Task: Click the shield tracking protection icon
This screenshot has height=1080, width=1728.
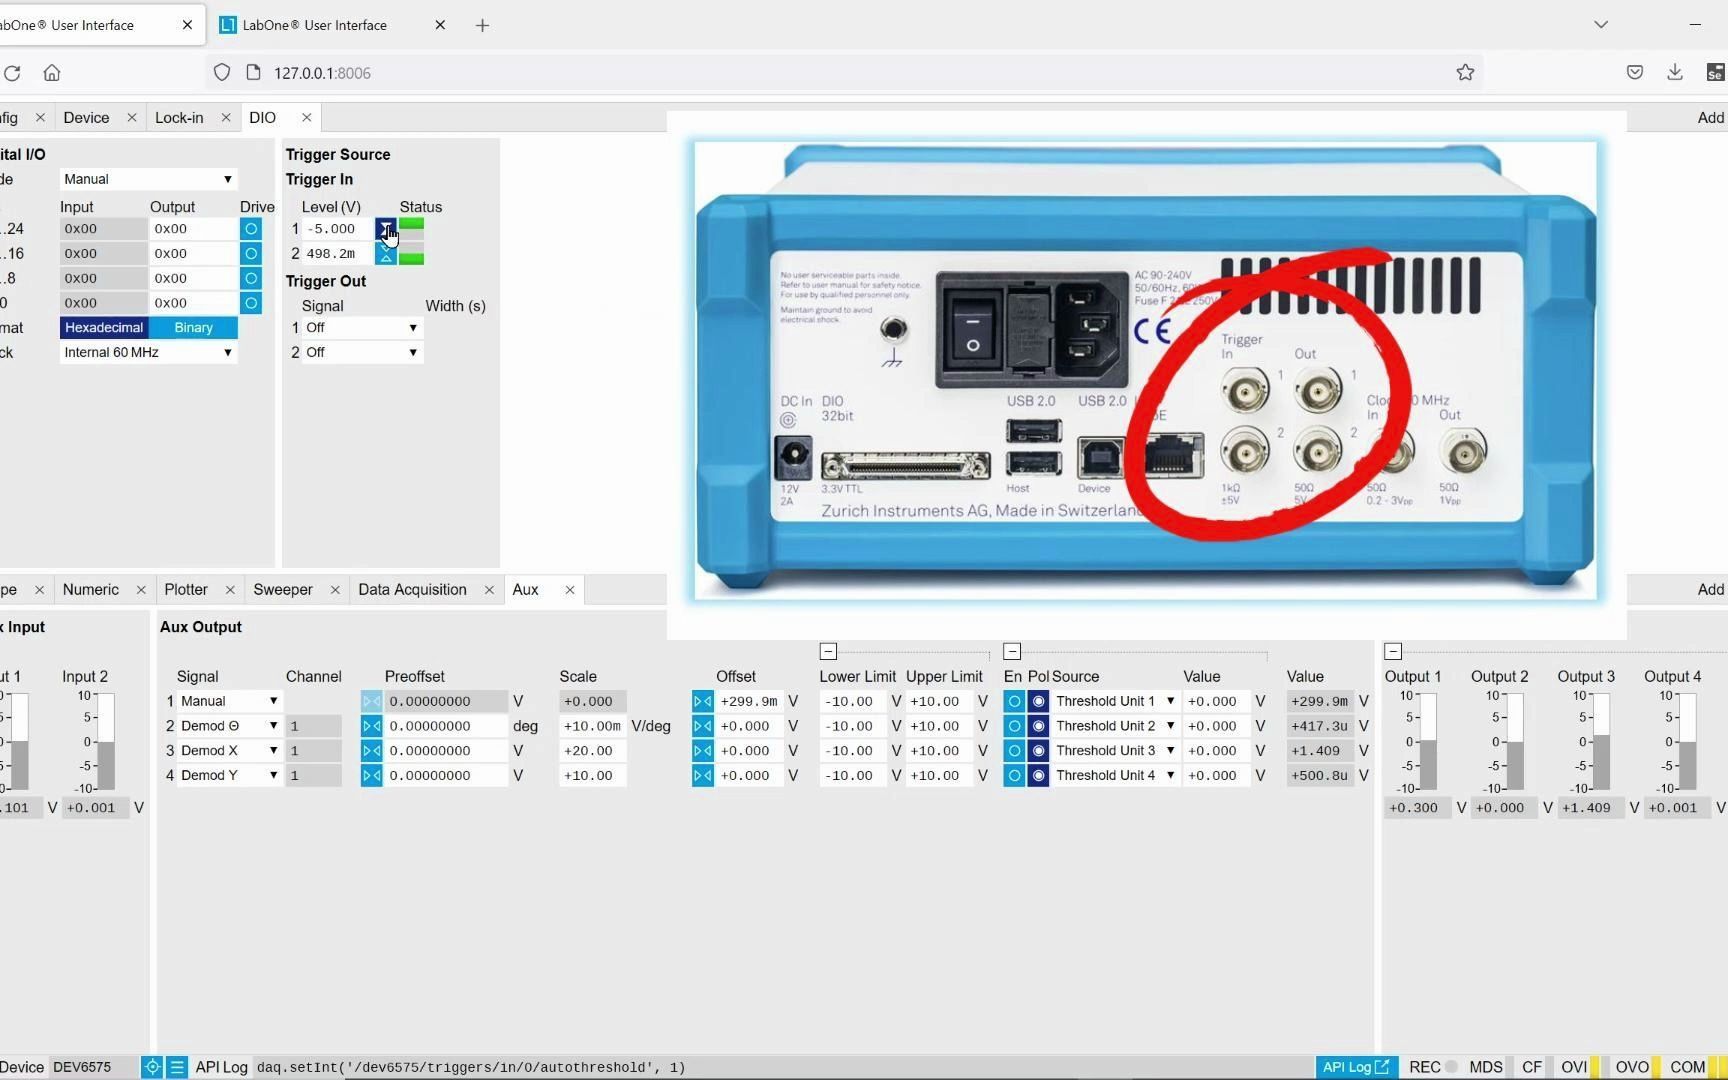Action: point(222,73)
